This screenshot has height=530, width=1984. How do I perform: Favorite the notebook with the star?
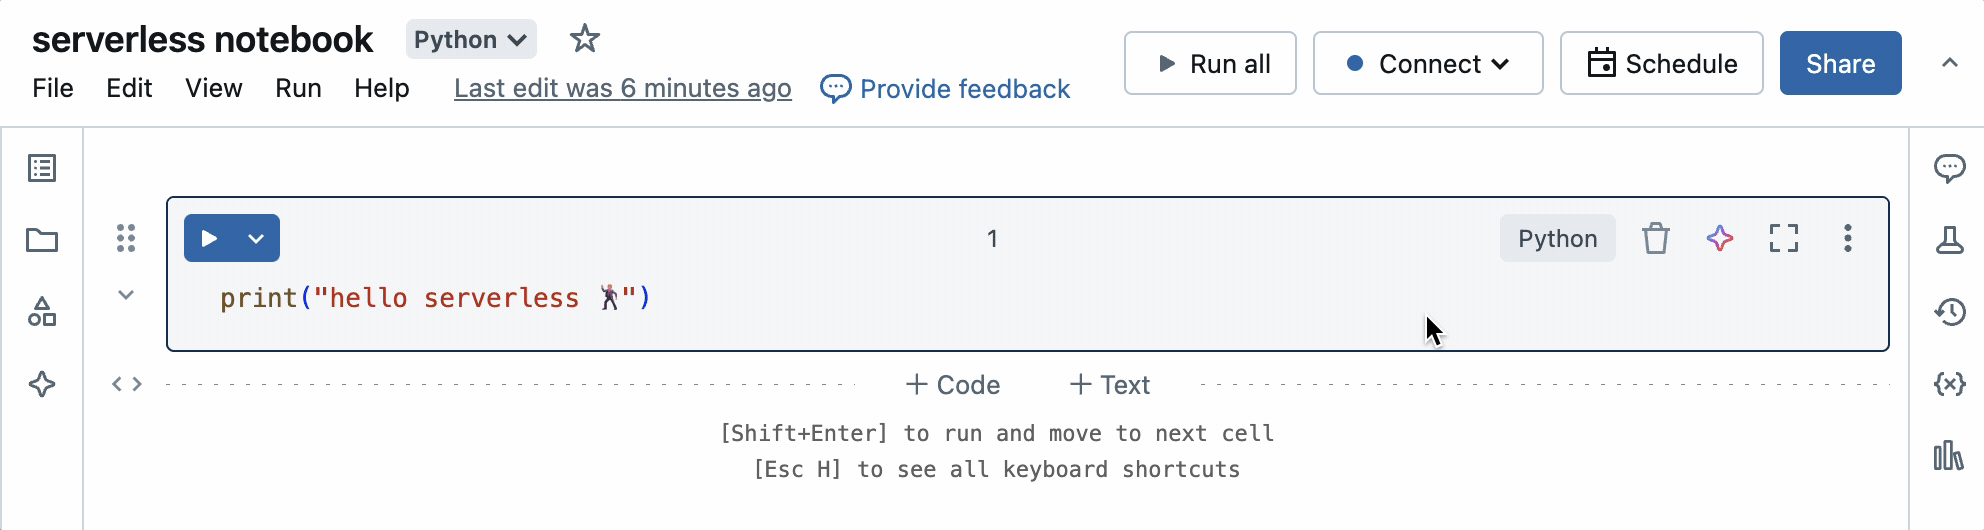tap(584, 39)
